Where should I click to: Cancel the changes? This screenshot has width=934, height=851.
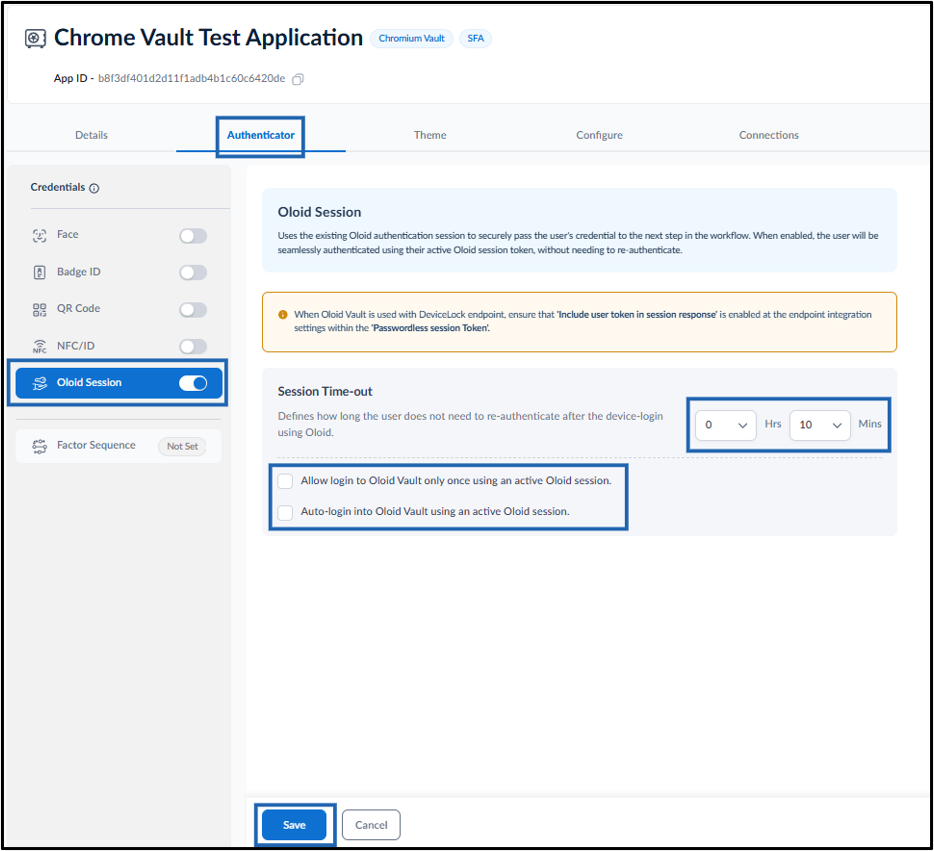[371, 825]
